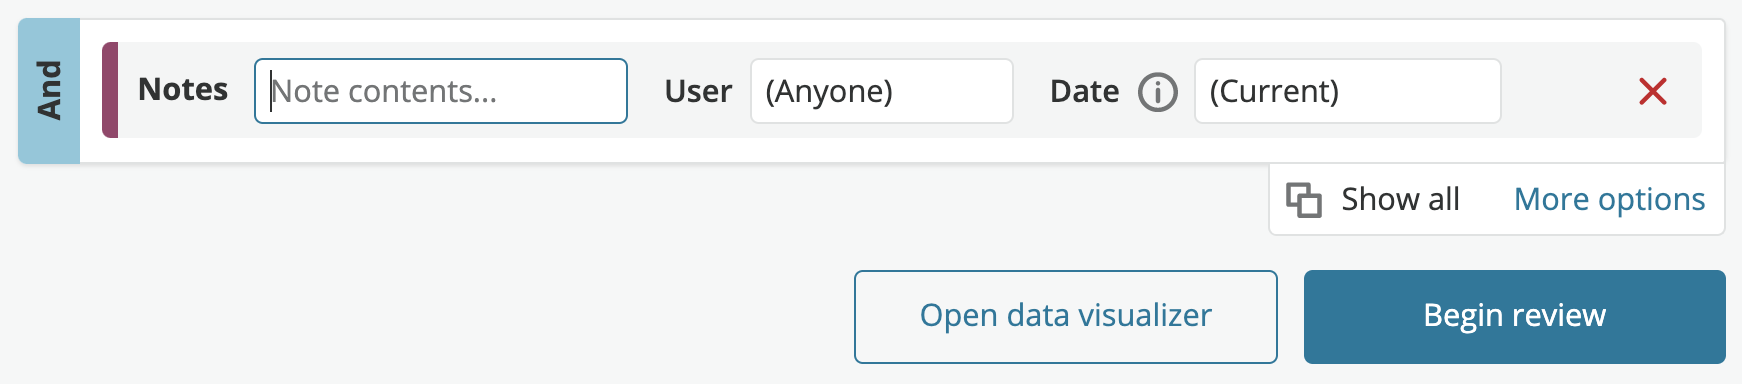The height and width of the screenshot is (384, 1742).
Task: Remove the Notes condition with red X
Action: [1653, 91]
